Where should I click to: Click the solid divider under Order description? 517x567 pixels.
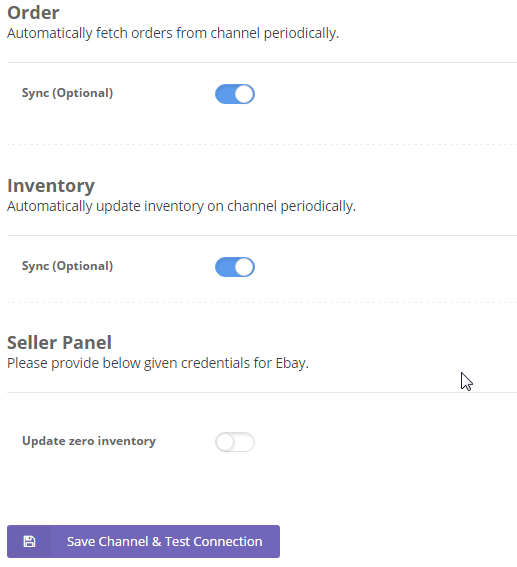tap(262, 63)
